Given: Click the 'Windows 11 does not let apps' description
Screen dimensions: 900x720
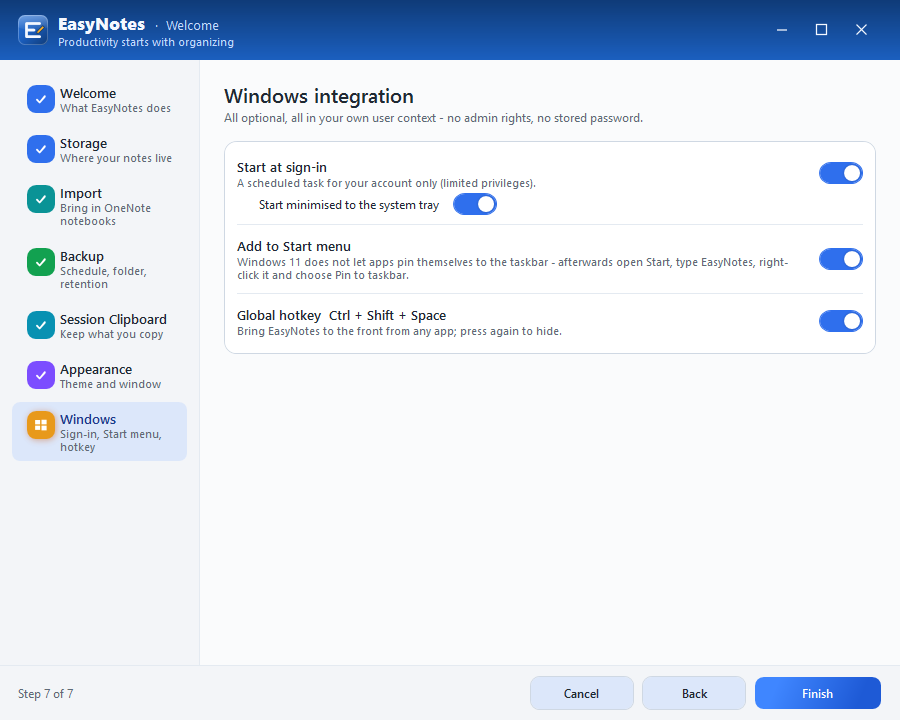Looking at the screenshot, I should pos(513,269).
